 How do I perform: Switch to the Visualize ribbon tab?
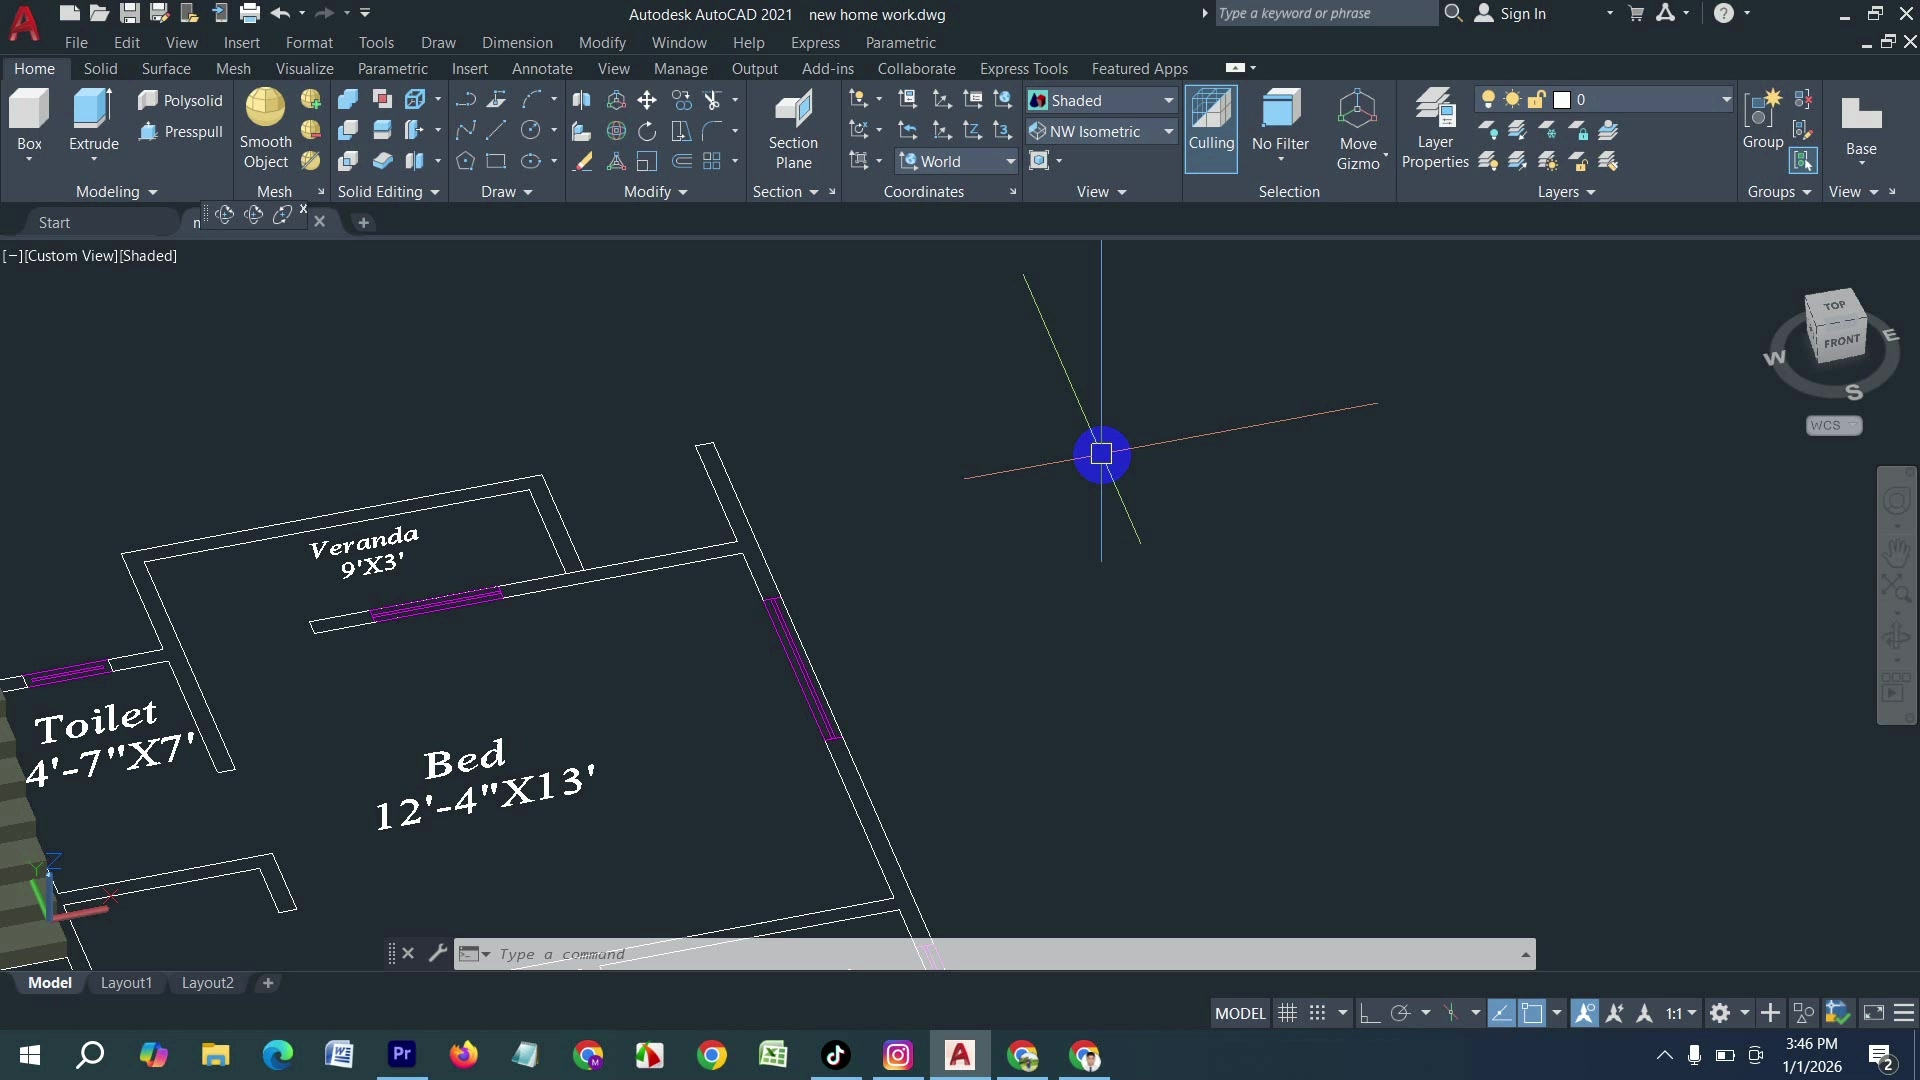pos(304,68)
